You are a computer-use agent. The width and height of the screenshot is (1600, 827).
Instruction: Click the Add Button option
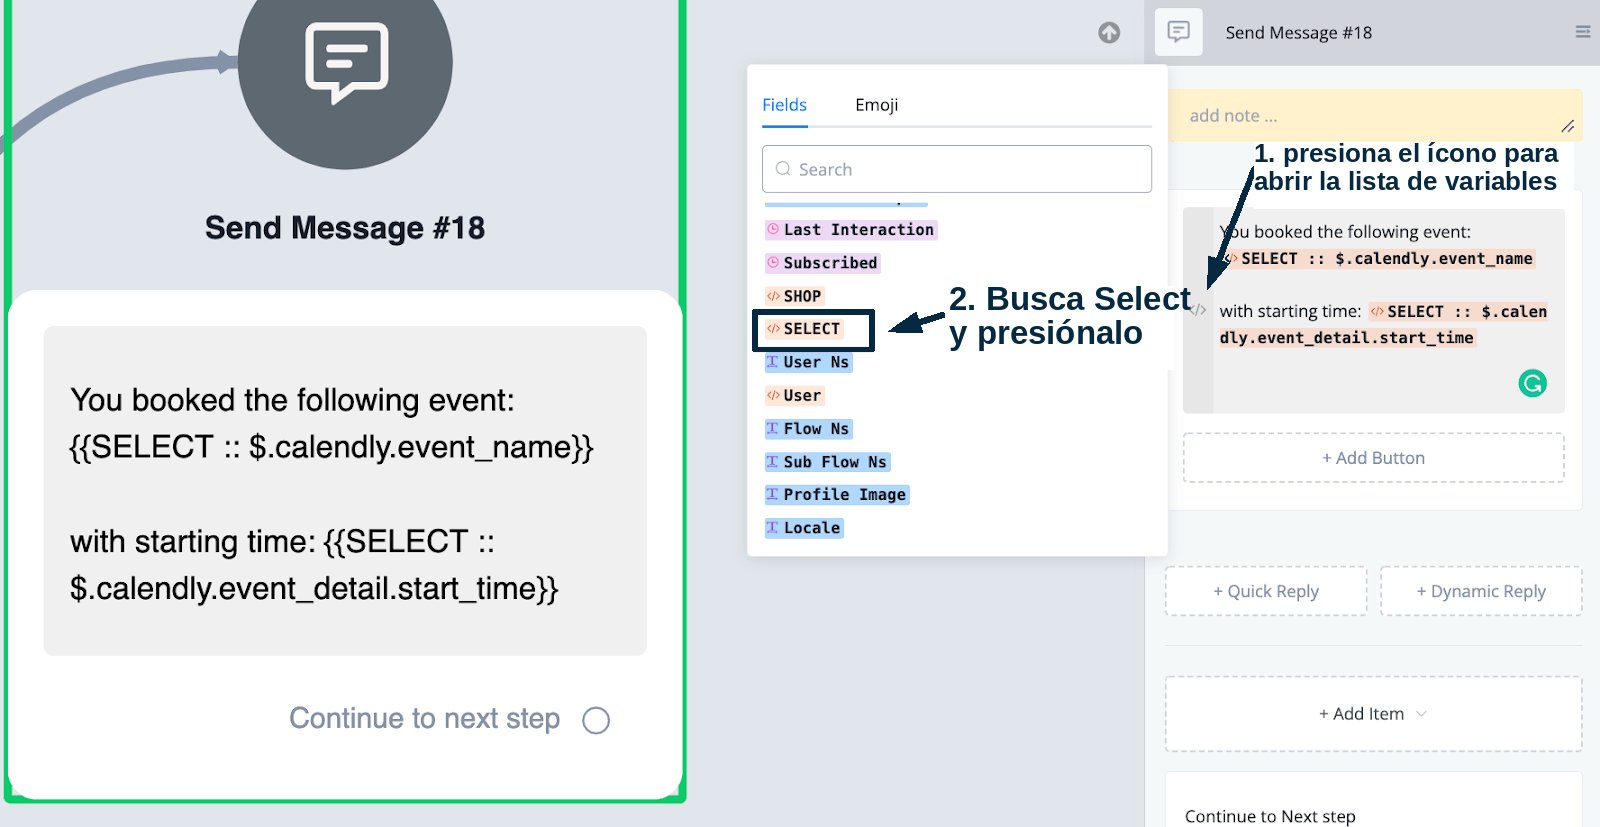click(x=1373, y=458)
